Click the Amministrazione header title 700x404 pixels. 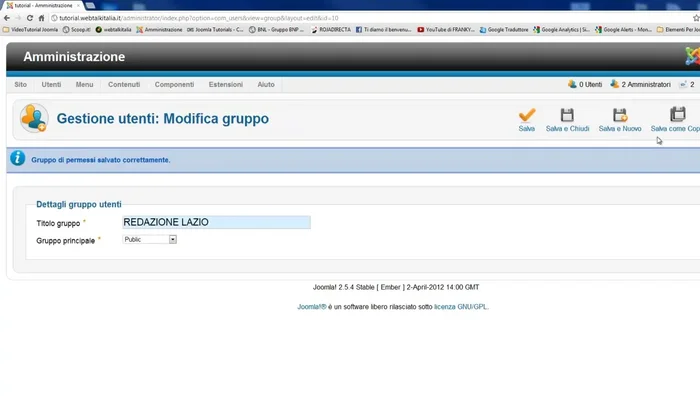point(74,57)
